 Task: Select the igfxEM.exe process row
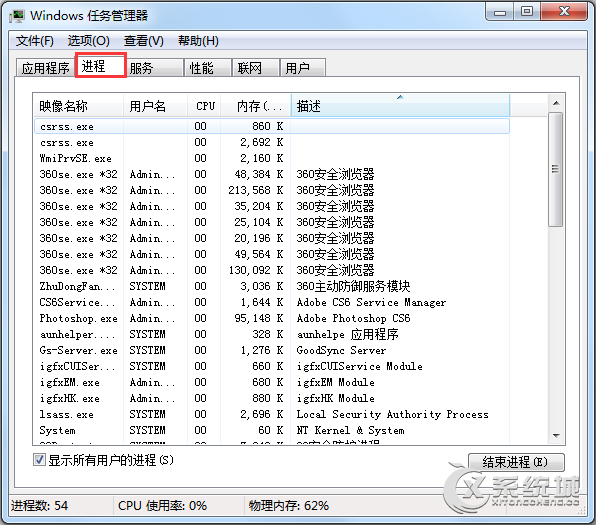[272, 382]
